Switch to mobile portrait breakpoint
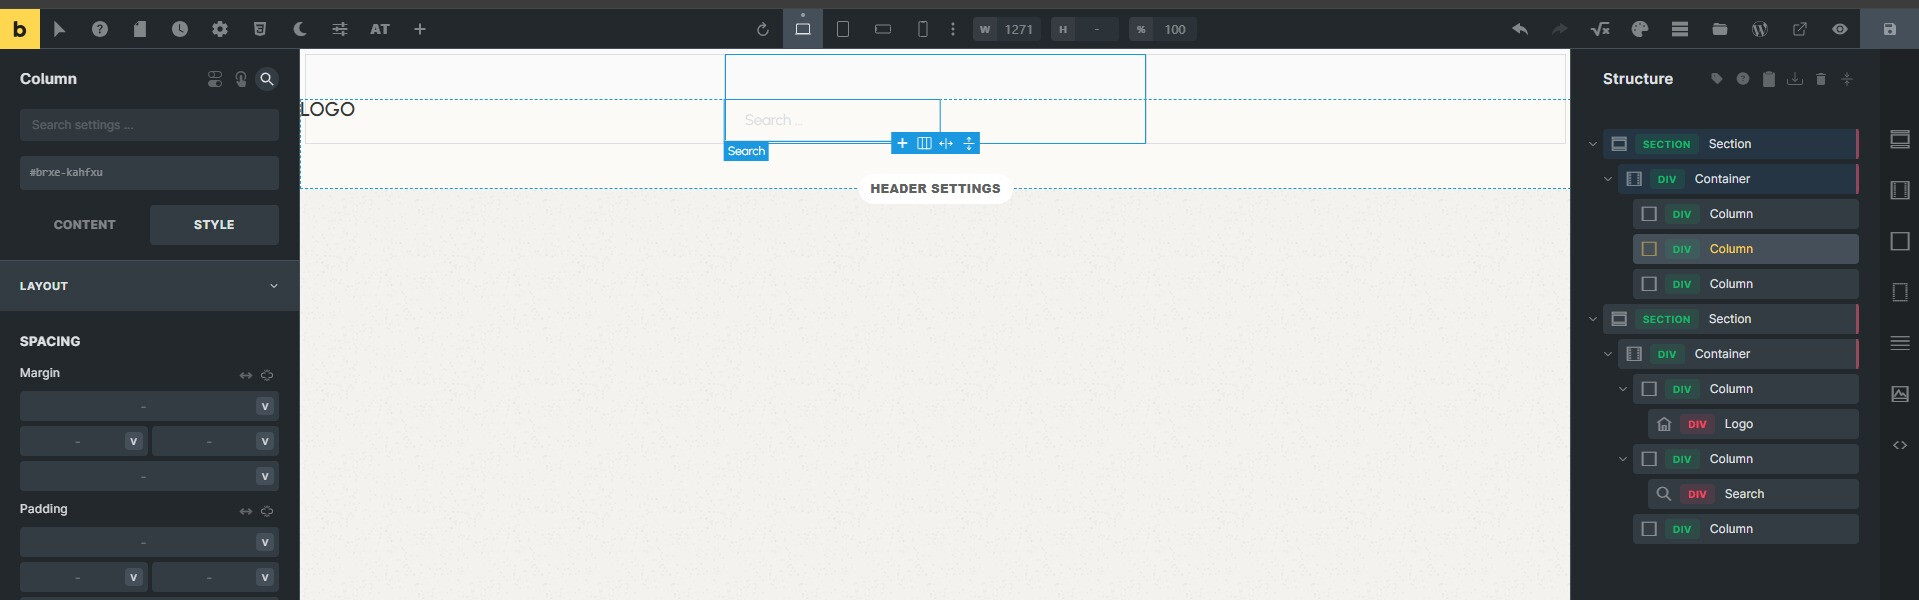 click(x=923, y=29)
